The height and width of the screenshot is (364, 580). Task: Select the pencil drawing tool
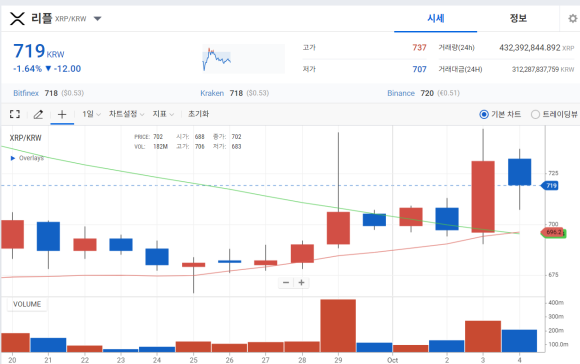[x=38, y=114]
